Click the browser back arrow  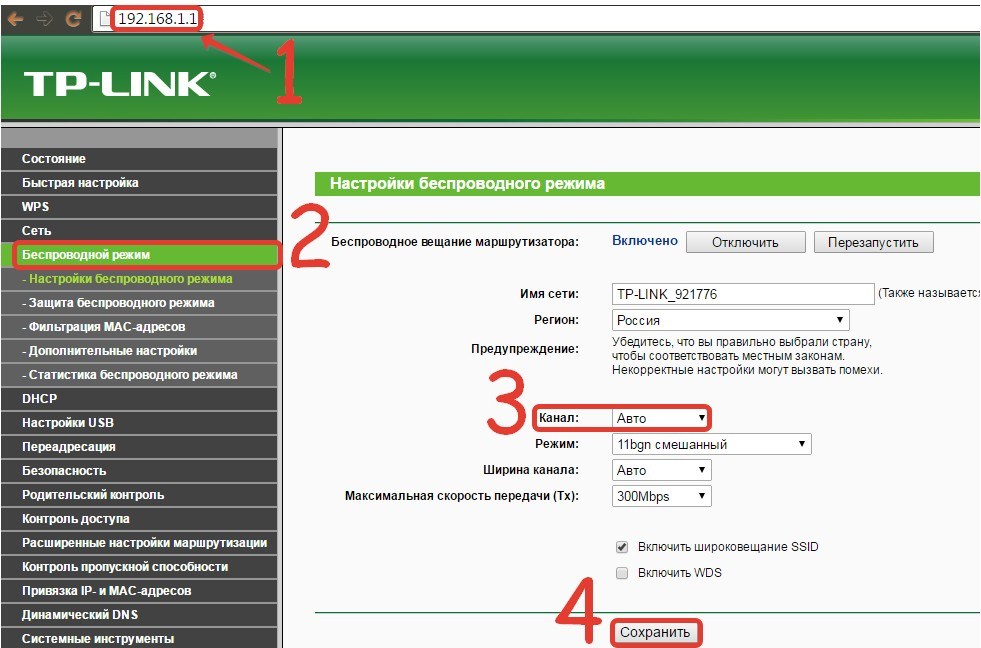pos(15,19)
